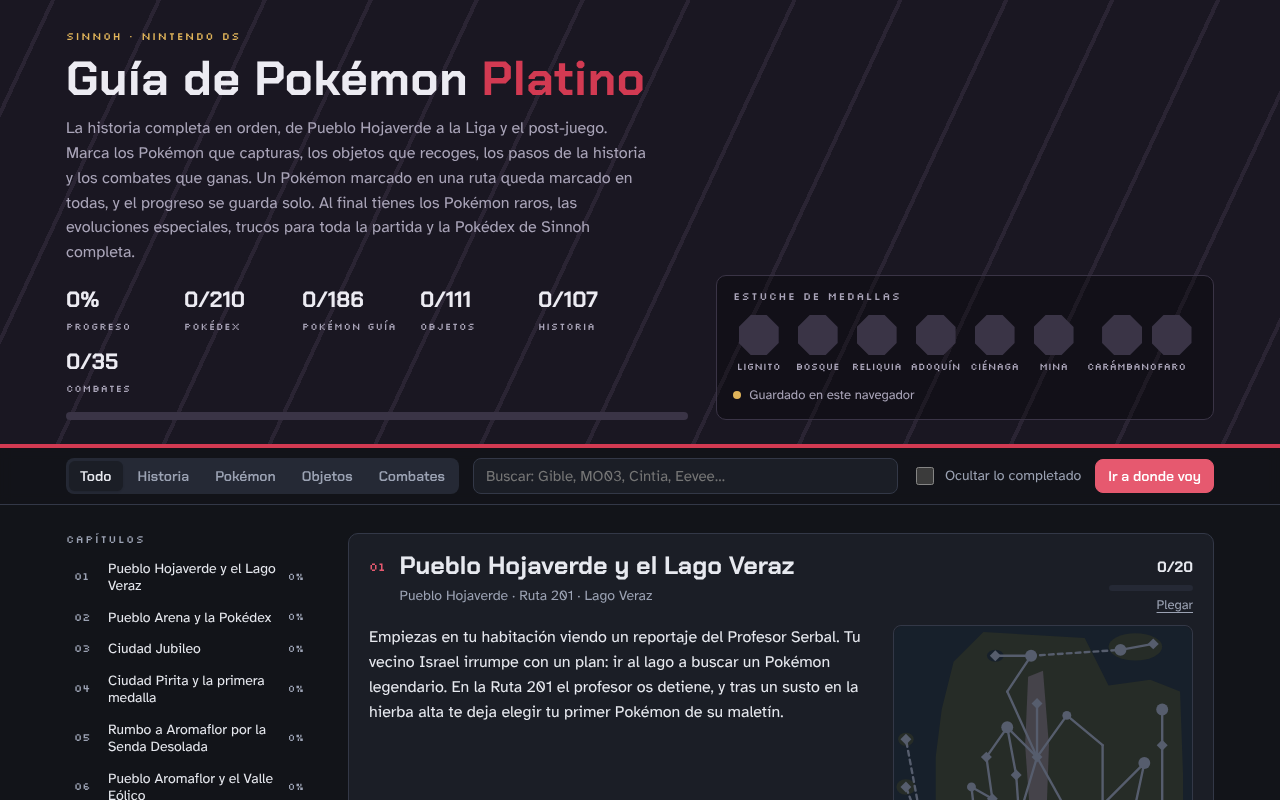Click the Estuche de medallas heading
This screenshot has height=800, width=1280.
817,297
